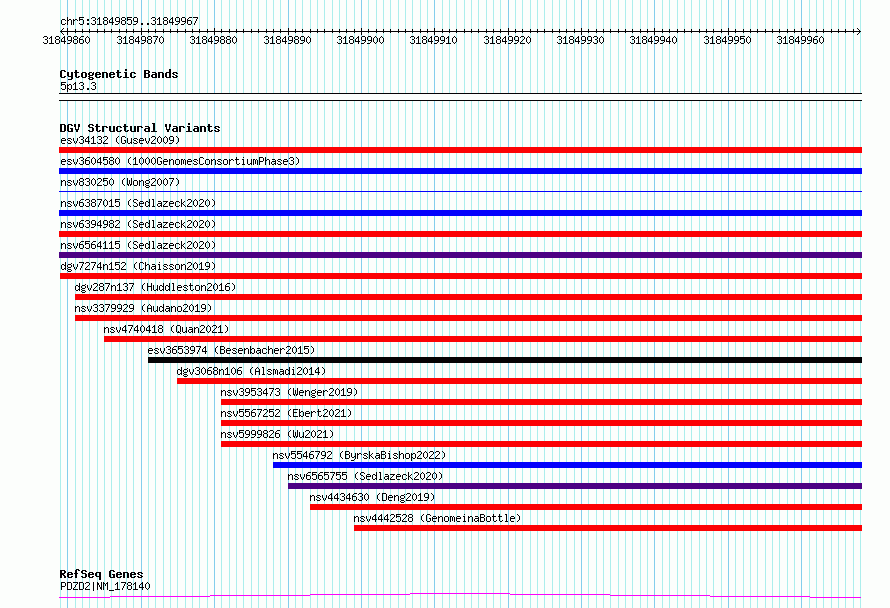Image resolution: width=890 pixels, height=608 pixels.
Task: Open nsv4740418 (Quan2021) variant label
Action: tap(166, 329)
